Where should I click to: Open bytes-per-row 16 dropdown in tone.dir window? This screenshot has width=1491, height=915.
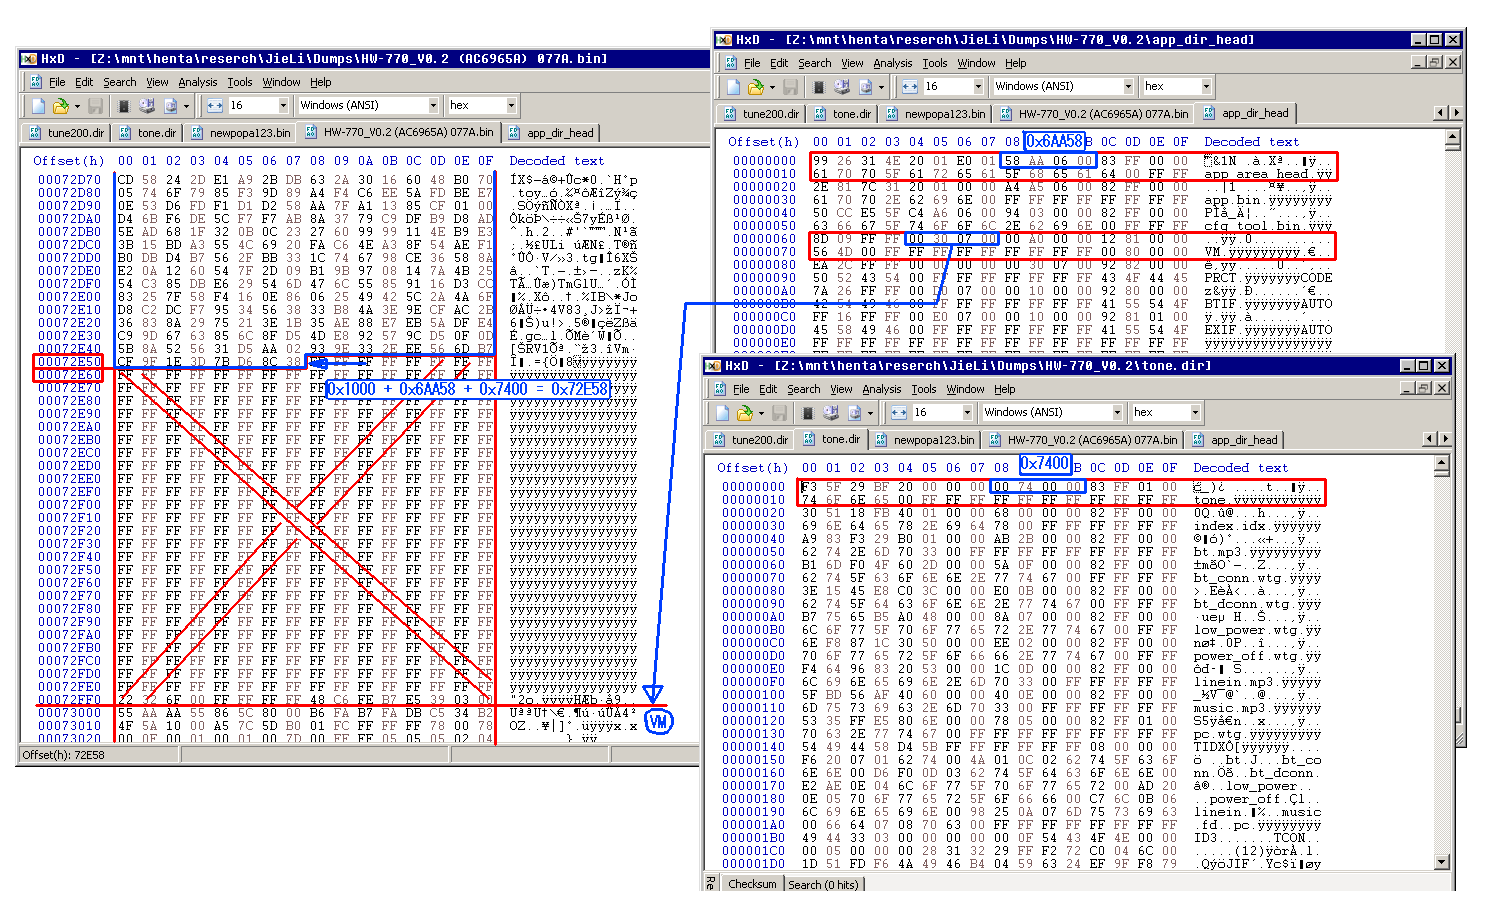(967, 412)
